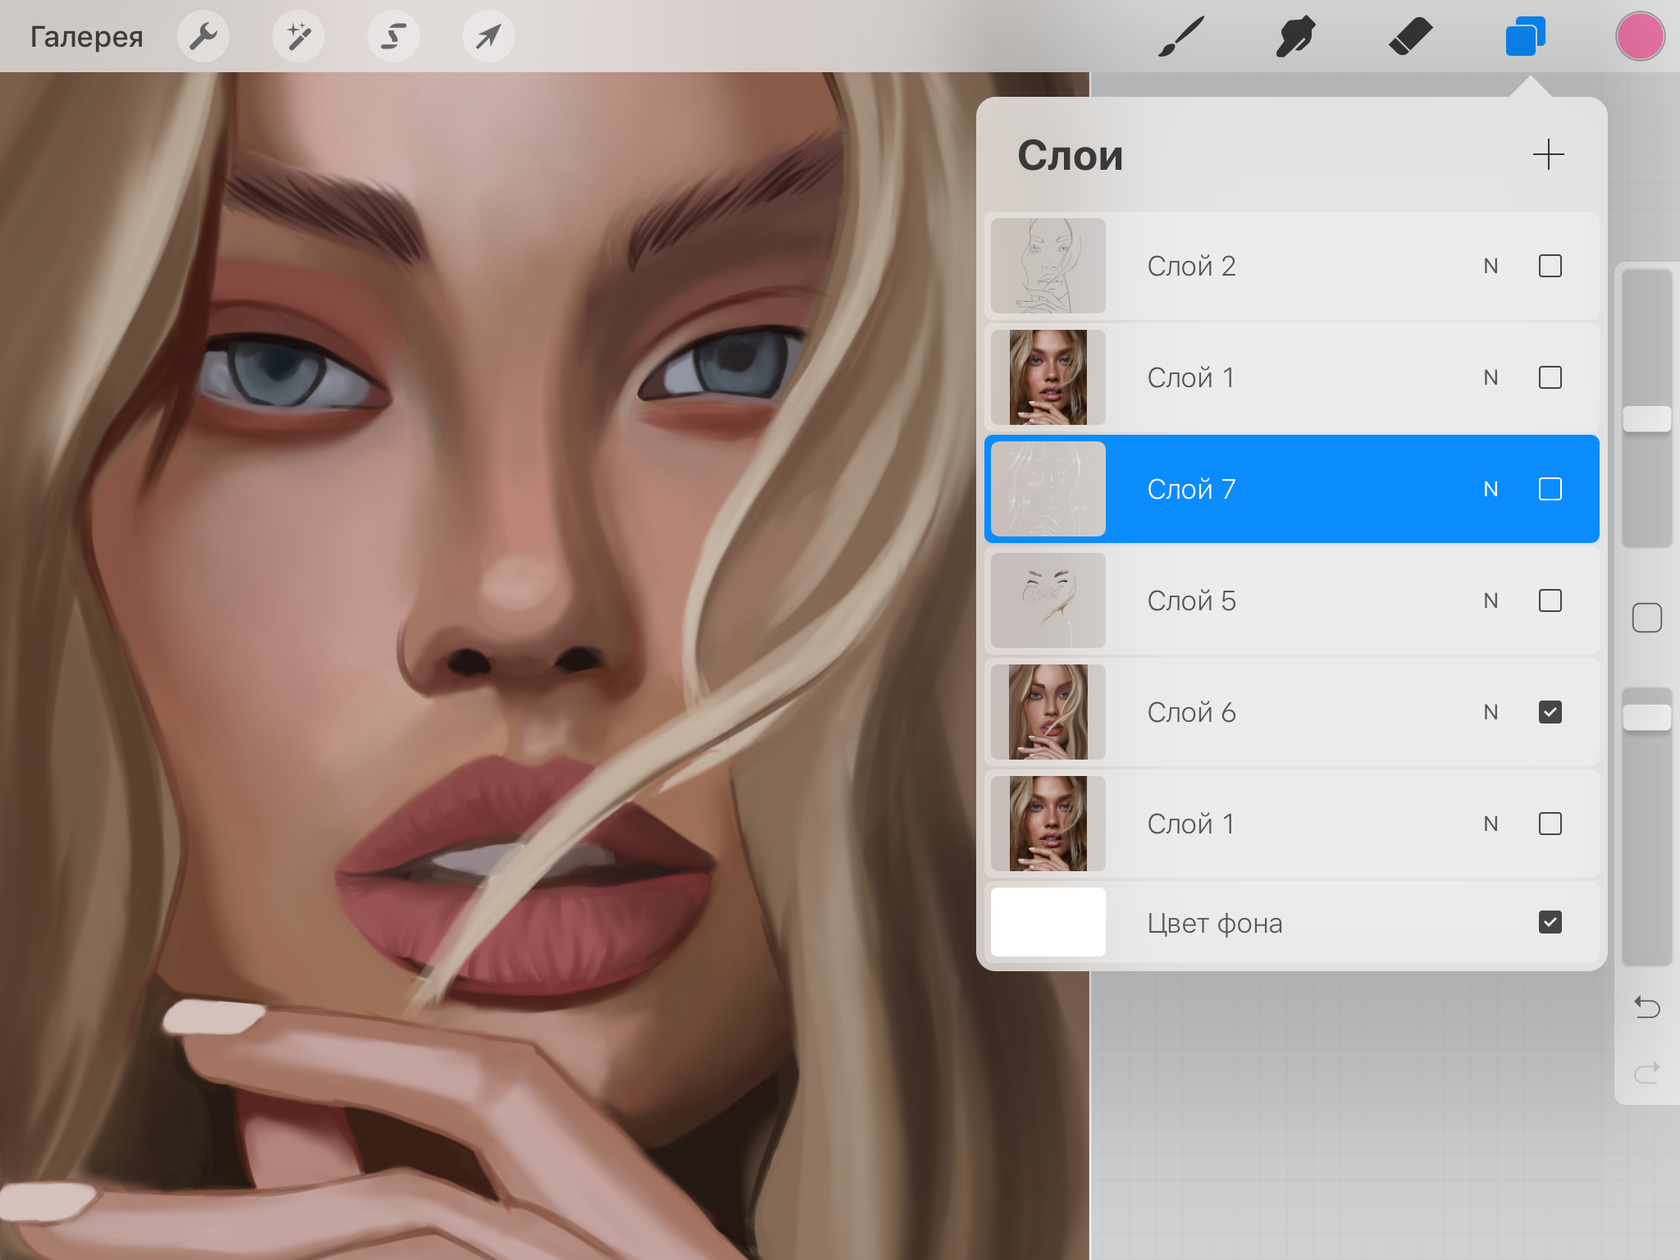Open blend mode N for Слой 7
Viewport: 1680px width, 1260px height.
[x=1491, y=489]
